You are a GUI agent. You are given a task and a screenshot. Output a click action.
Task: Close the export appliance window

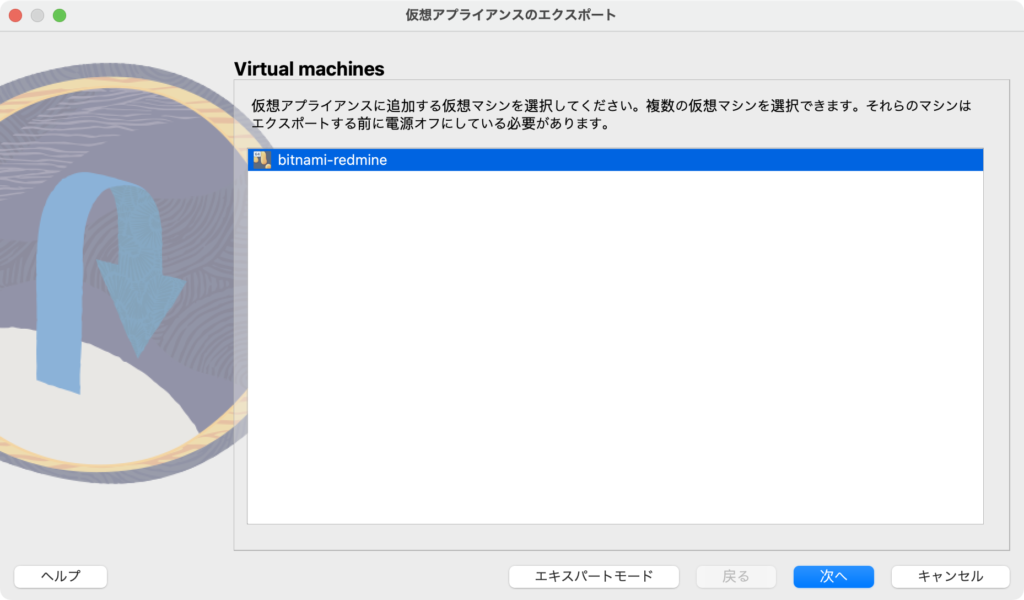pyautogui.click(x=16, y=15)
